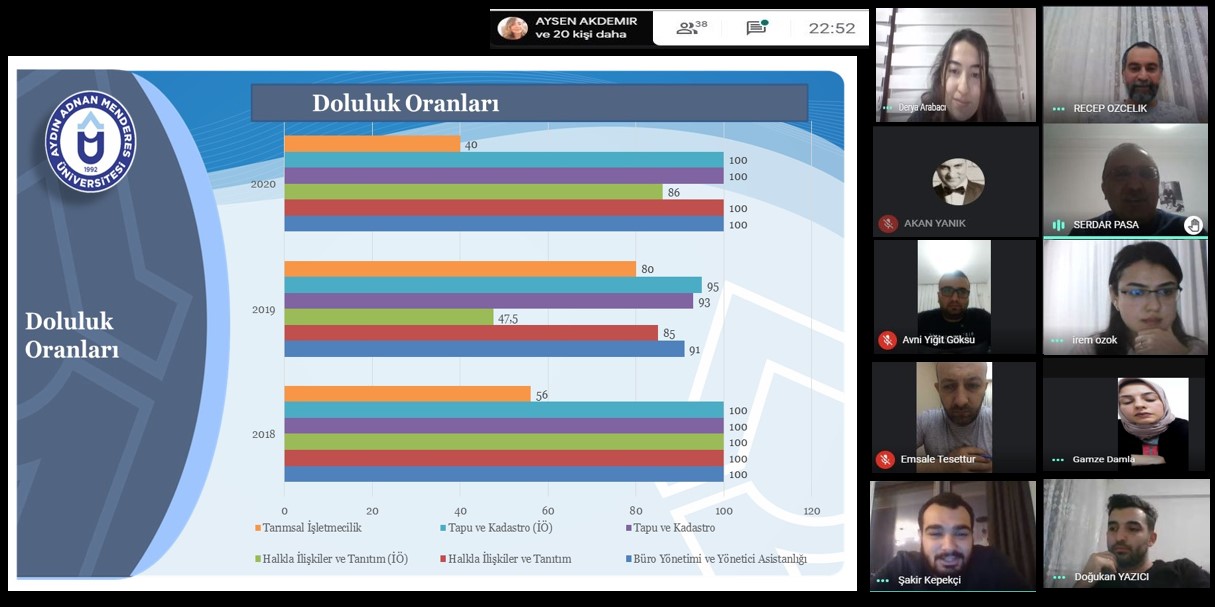This screenshot has width=1215, height=607.
Task: Click the orange Tarımsal İşletmecilik legend swatch
Action: pos(258,528)
